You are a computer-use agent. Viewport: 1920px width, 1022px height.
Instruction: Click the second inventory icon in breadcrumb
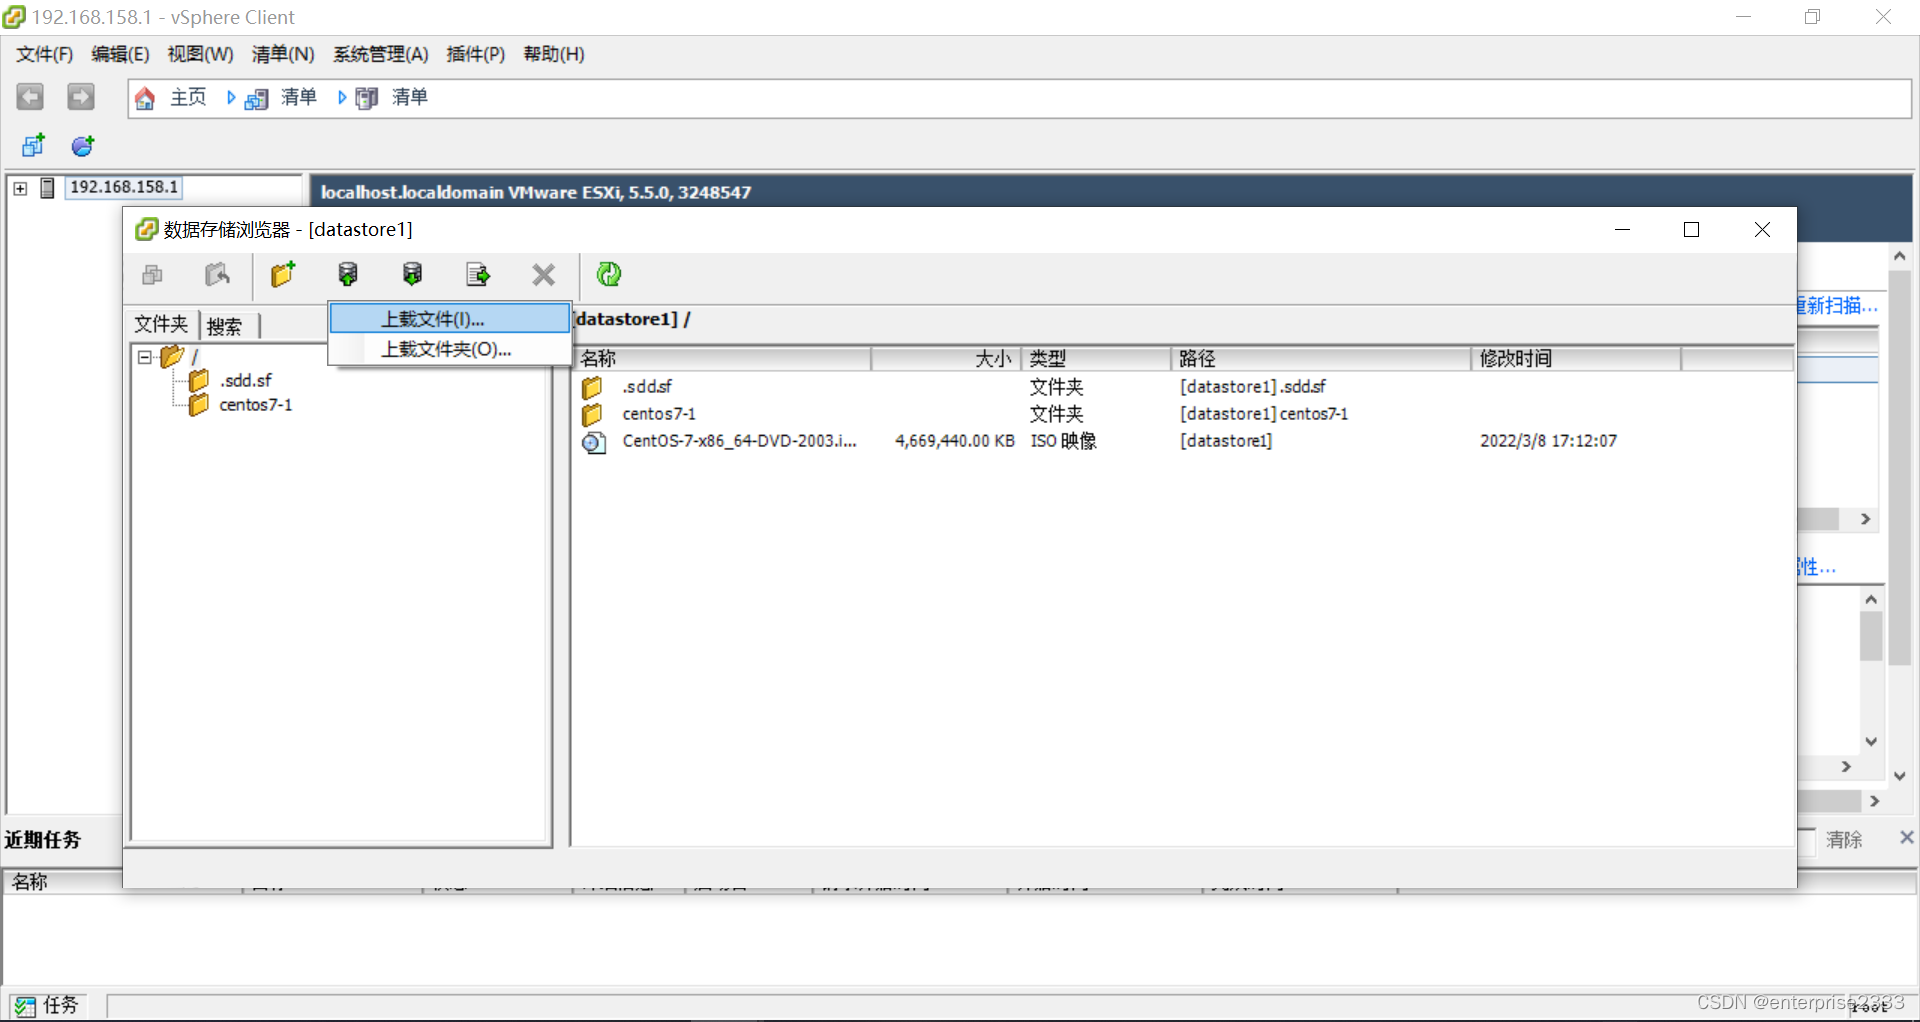click(x=367, y=98)
